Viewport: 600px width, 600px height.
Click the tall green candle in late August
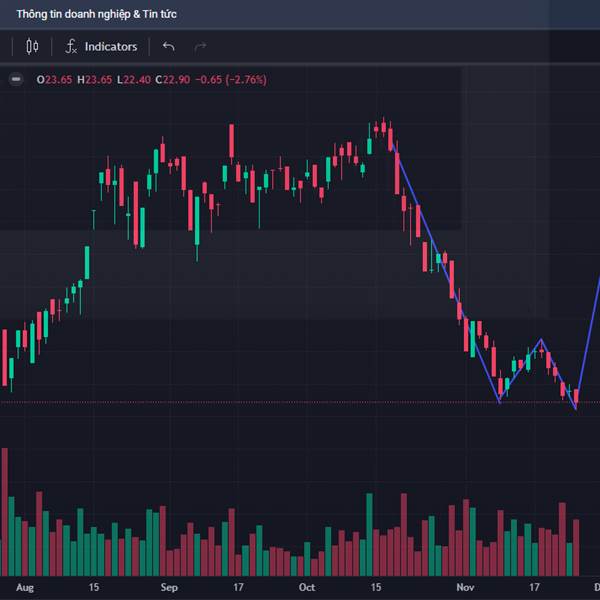click(x=87, y=263)
